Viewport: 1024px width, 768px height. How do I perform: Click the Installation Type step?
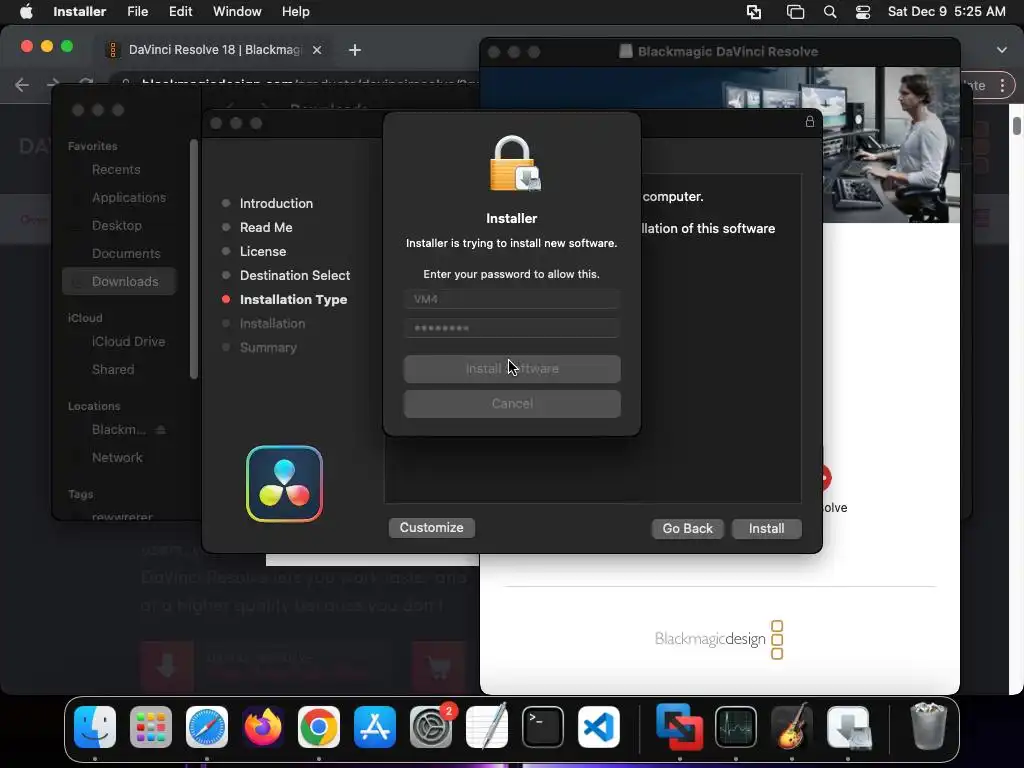(293, 300)
